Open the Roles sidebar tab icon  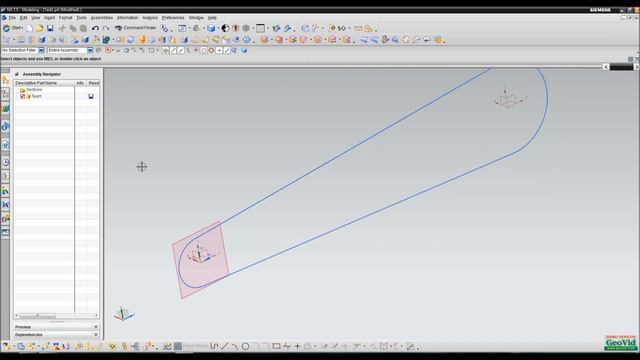(5, 219)
